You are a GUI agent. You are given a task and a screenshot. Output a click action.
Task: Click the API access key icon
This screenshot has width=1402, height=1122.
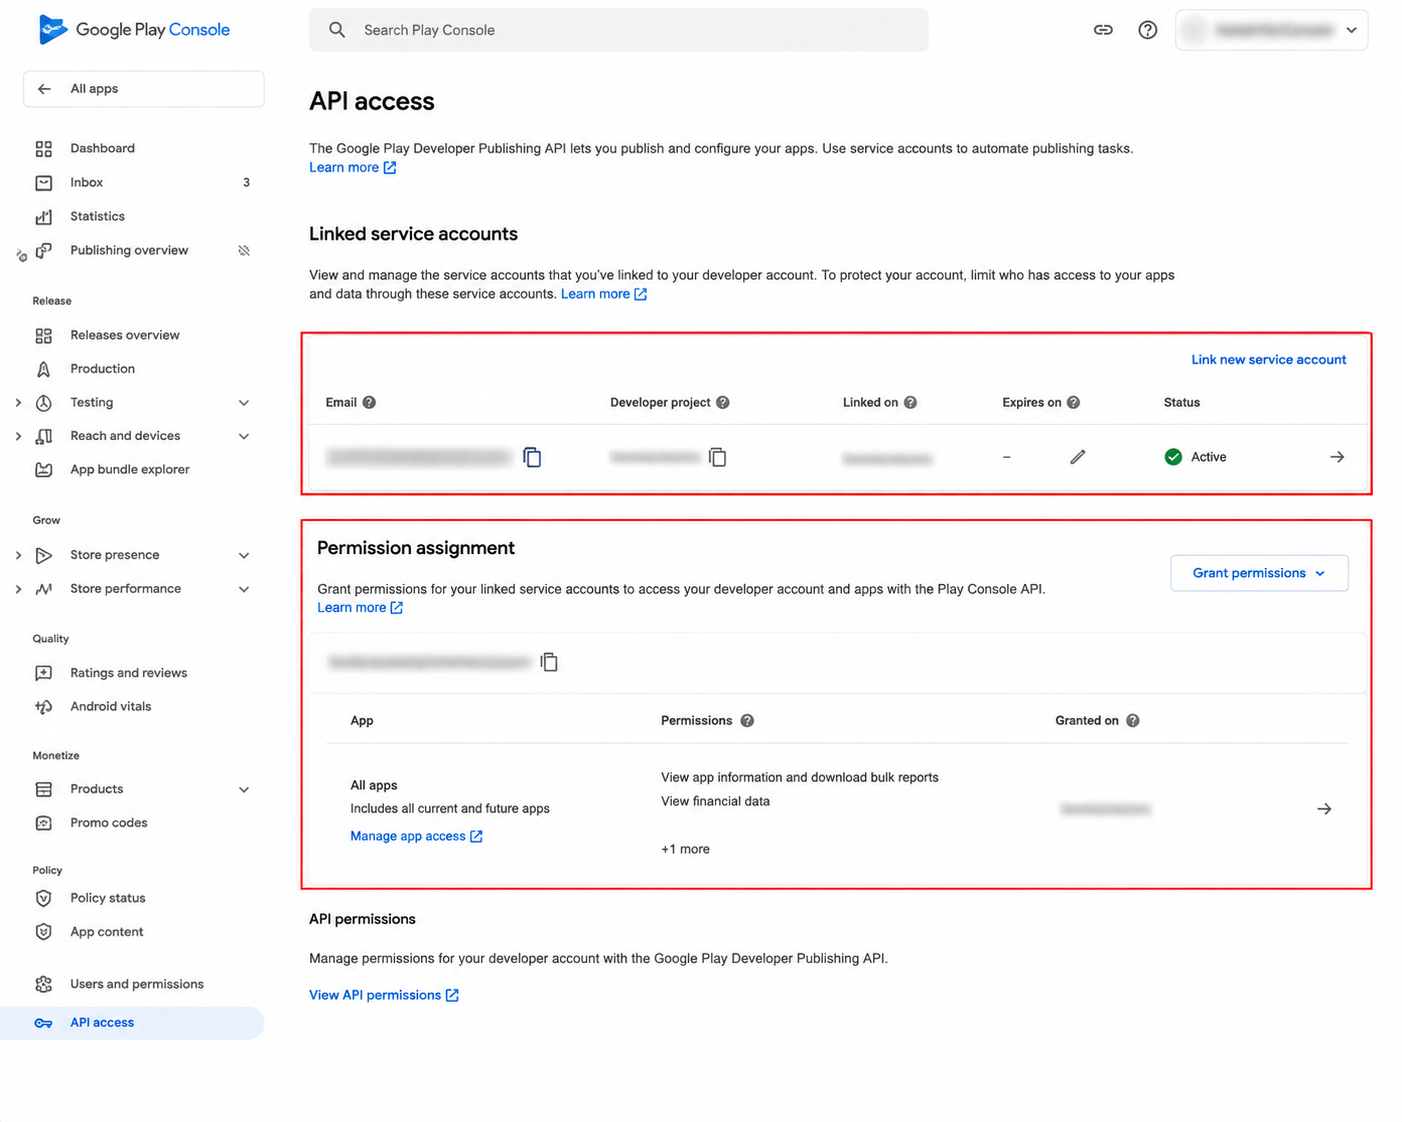point(43,1023)
